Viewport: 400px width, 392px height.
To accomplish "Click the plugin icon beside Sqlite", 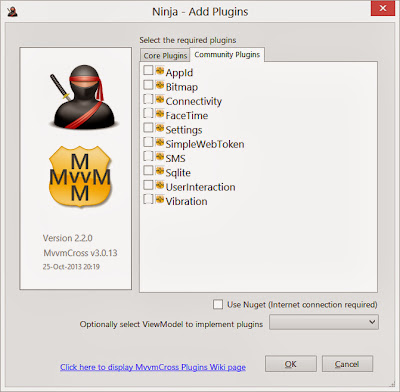I will (160, 171).
